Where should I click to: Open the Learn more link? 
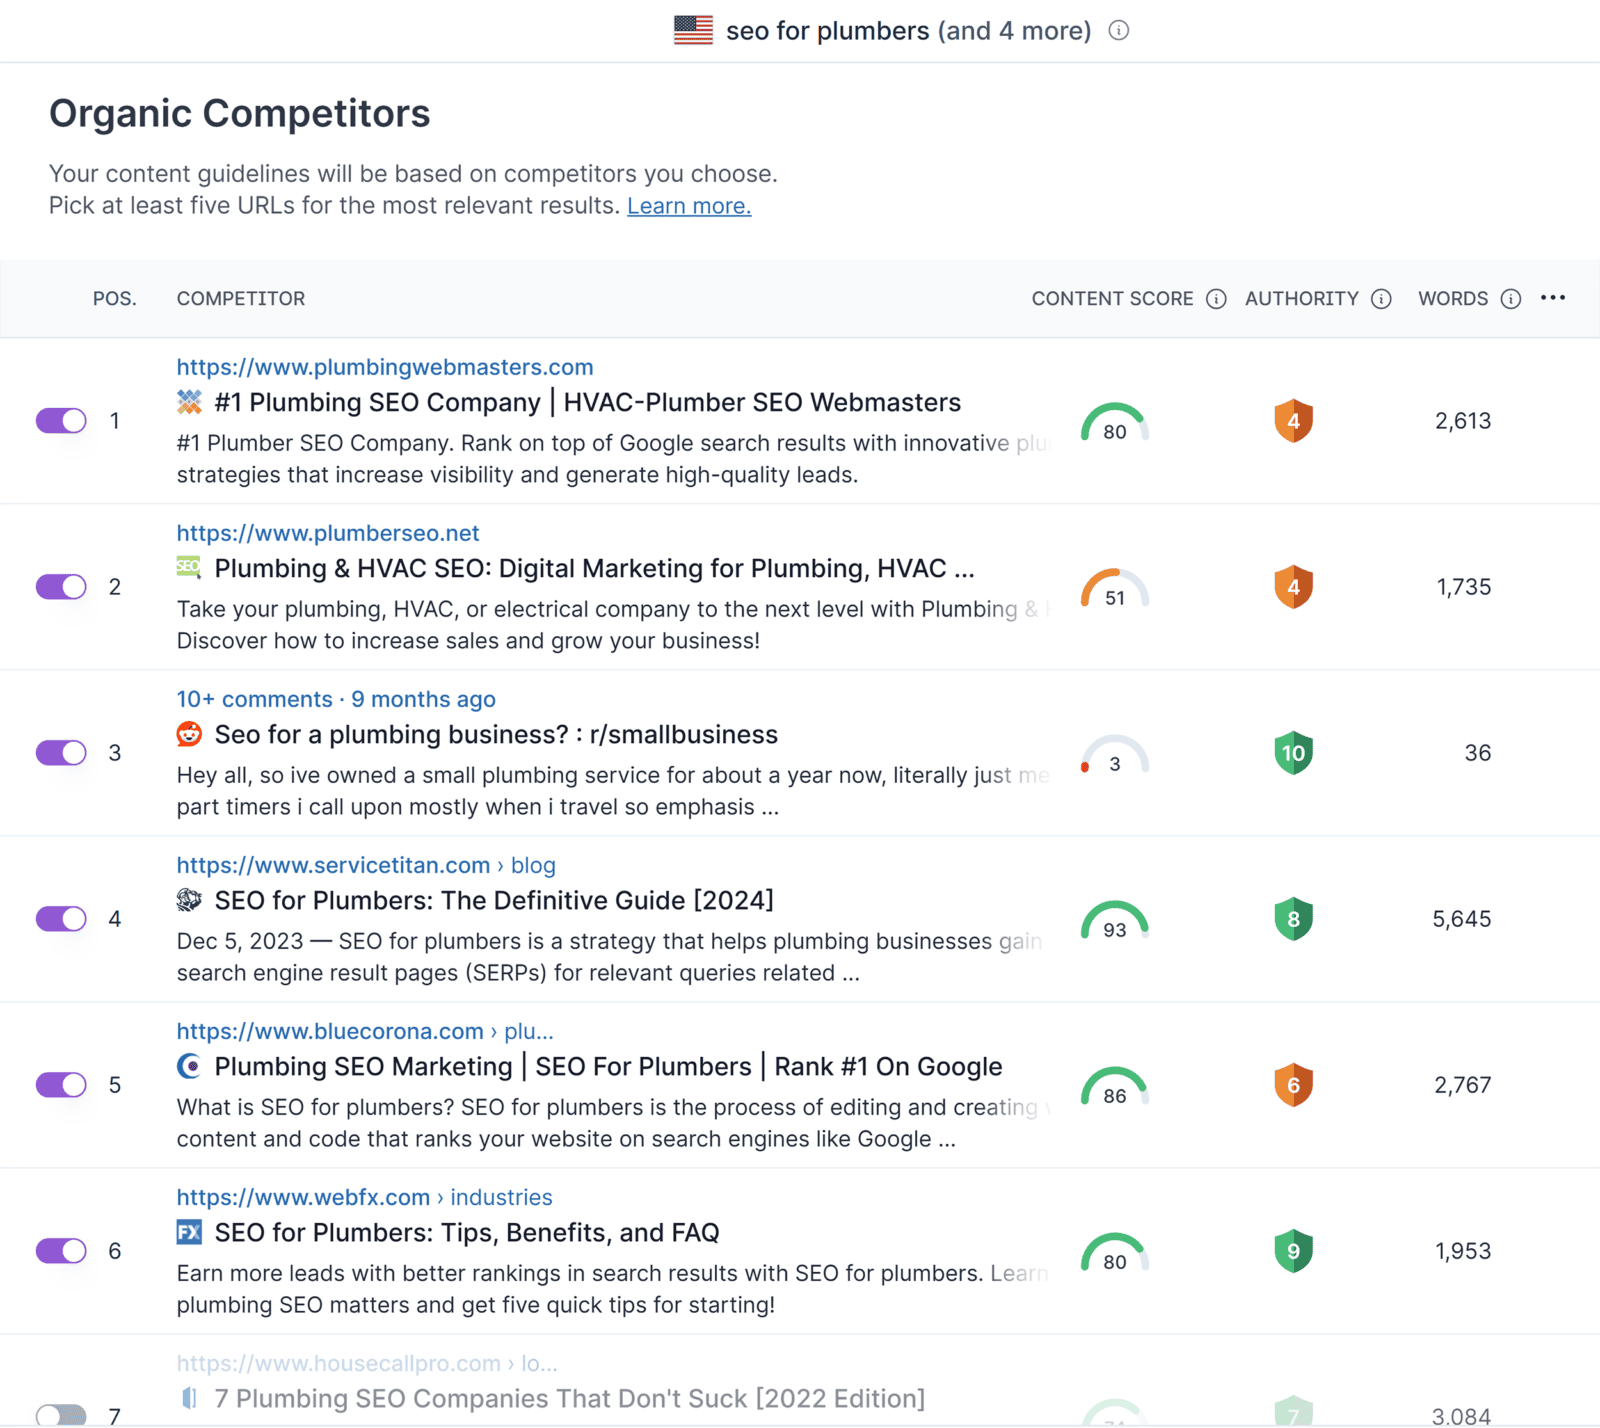coord(688,205)
